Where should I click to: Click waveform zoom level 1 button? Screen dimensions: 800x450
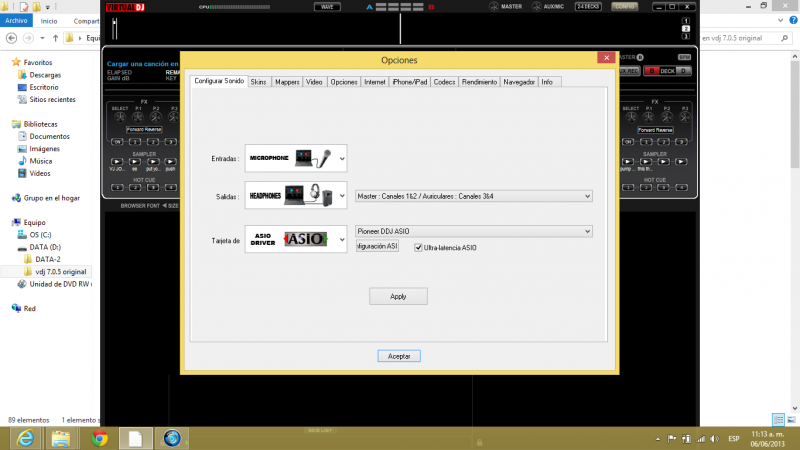click(686, 21)
